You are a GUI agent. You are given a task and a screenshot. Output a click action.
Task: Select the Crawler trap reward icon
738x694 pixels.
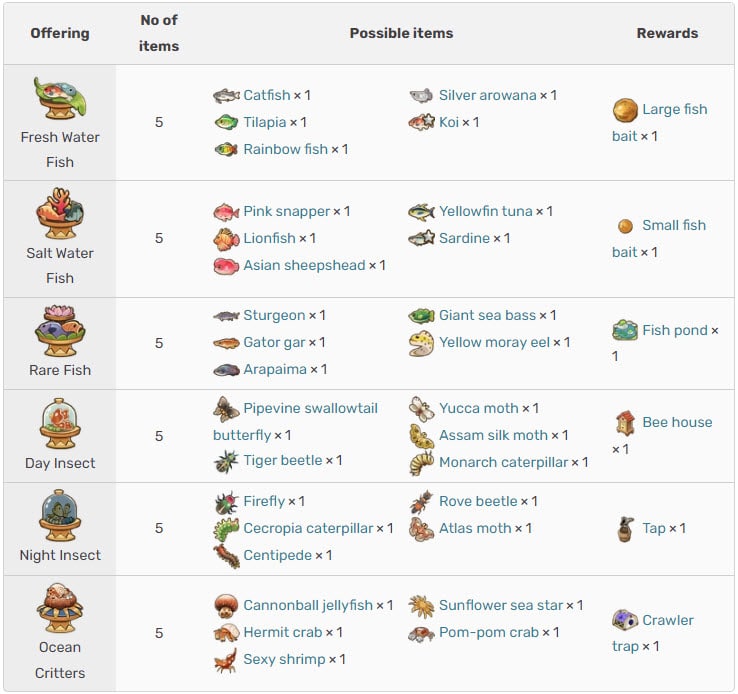pos(625,620)
